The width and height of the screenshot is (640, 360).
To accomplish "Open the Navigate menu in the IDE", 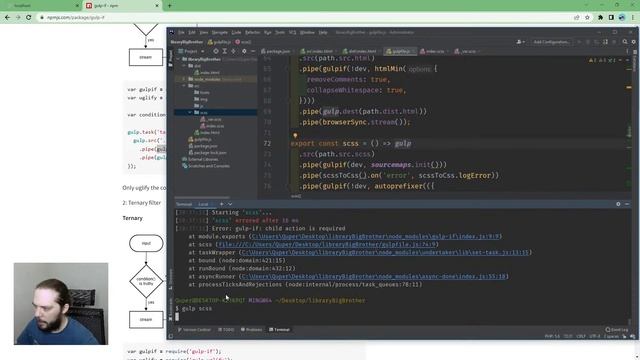I will [220, 32].
